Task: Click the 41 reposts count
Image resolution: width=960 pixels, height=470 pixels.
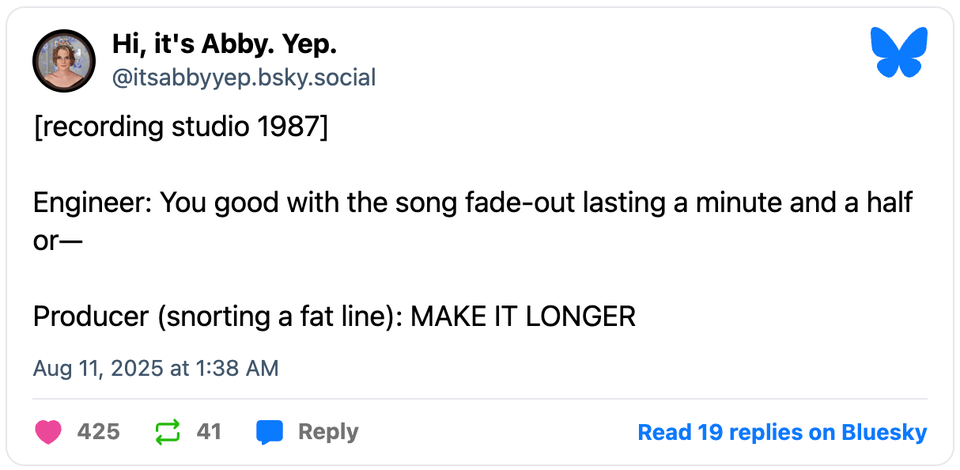Action: pos(209,432)
